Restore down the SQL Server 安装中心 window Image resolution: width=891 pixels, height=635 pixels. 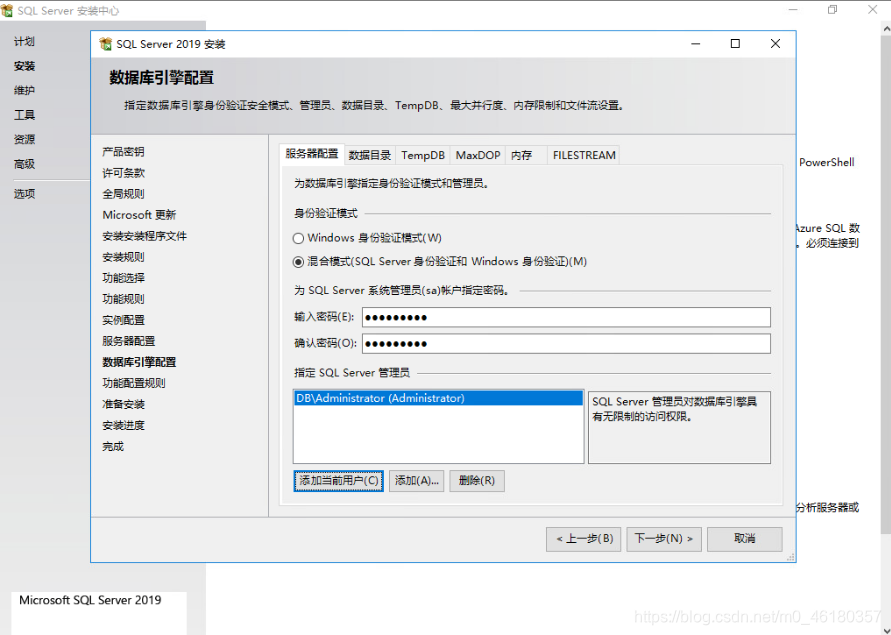832,10
